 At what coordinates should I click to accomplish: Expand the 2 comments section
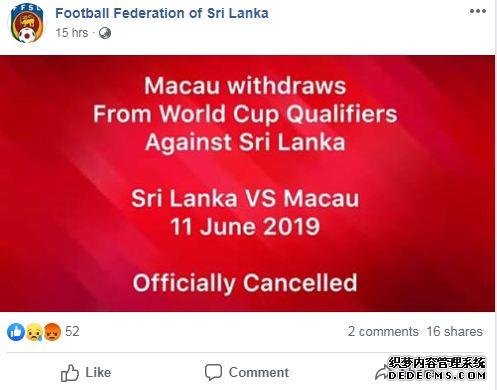tap(383, 331)
